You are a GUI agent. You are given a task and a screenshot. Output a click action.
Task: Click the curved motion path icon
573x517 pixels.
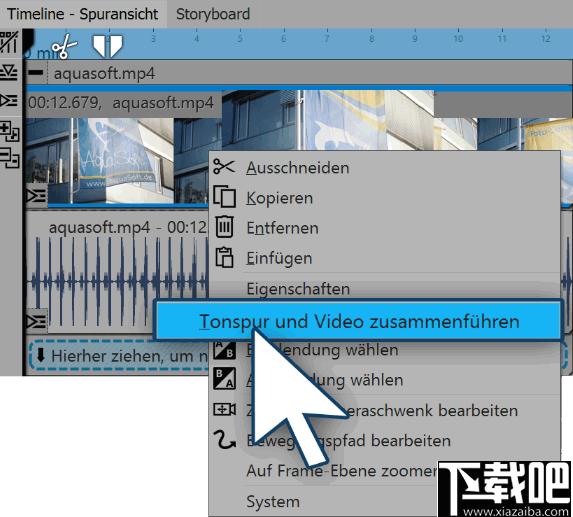click(x=224, y=440)
